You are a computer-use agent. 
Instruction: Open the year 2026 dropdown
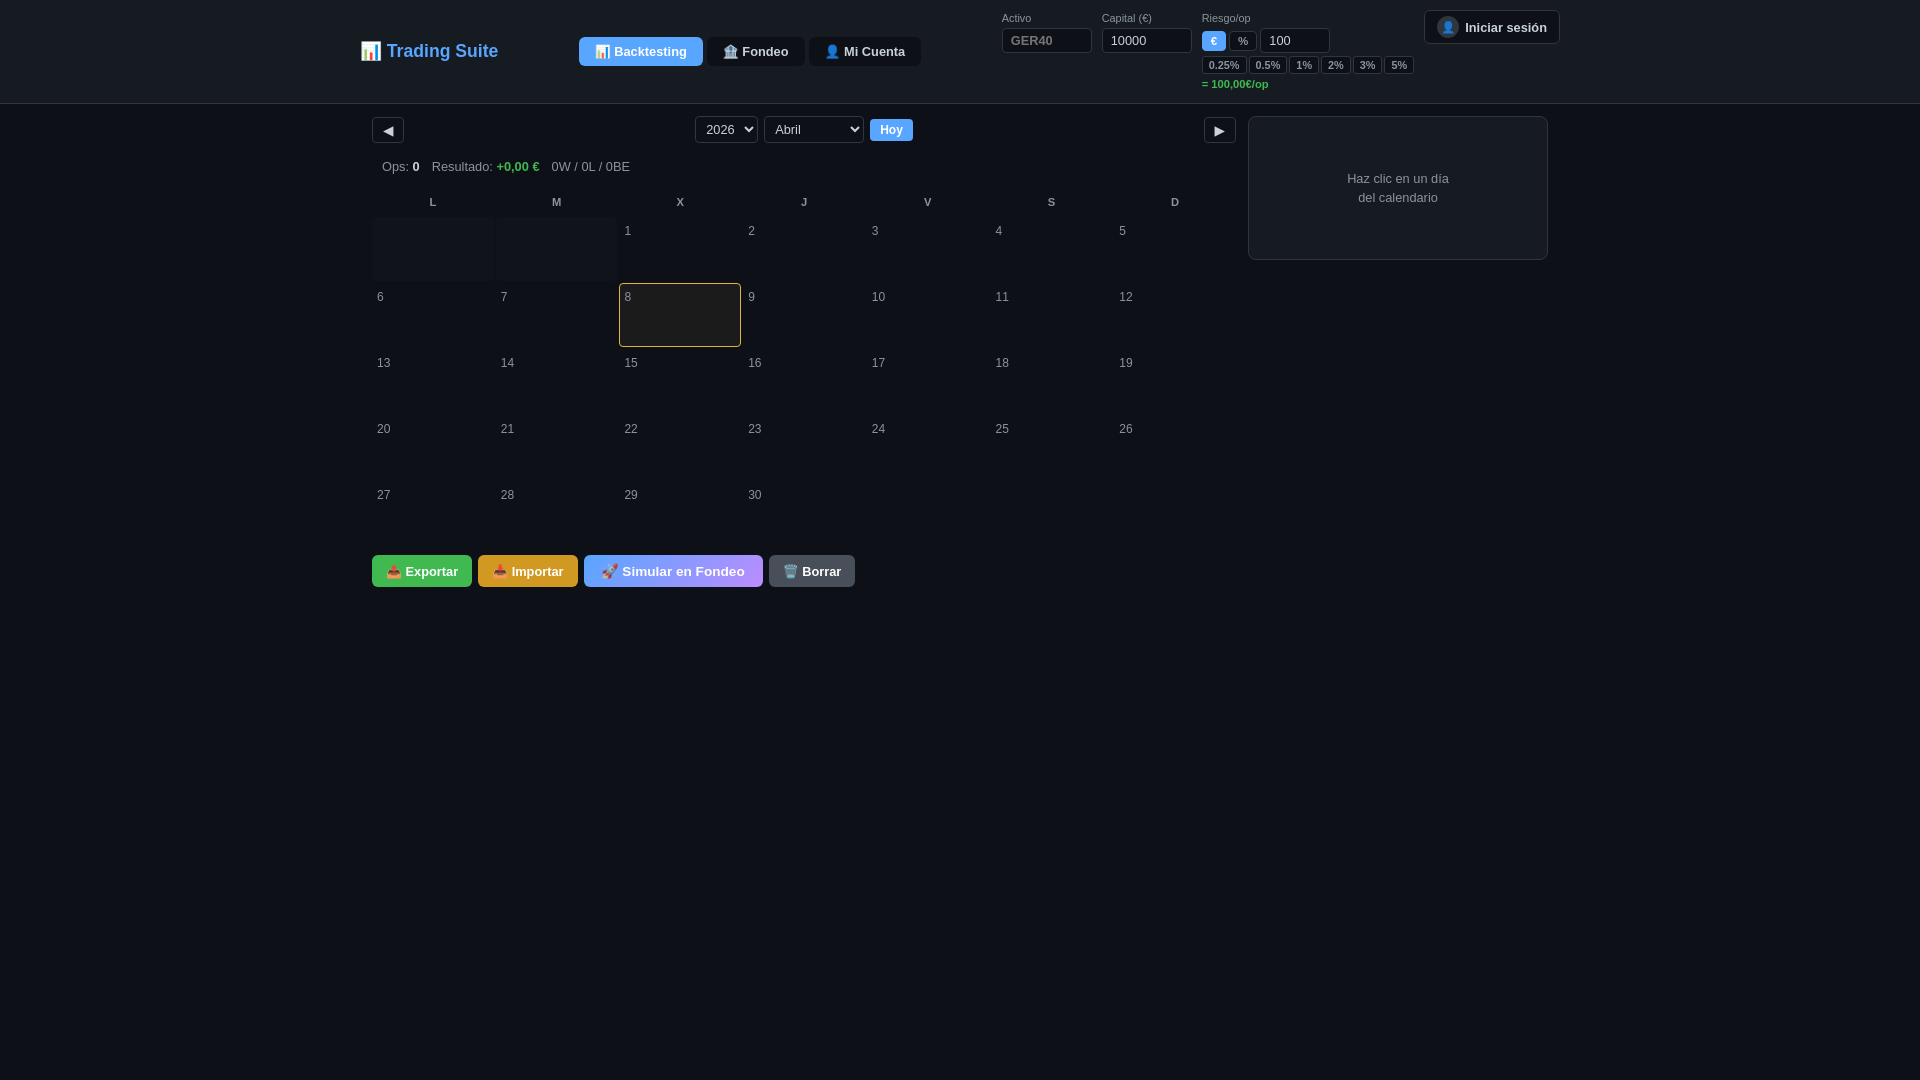(x=726, y=130)
